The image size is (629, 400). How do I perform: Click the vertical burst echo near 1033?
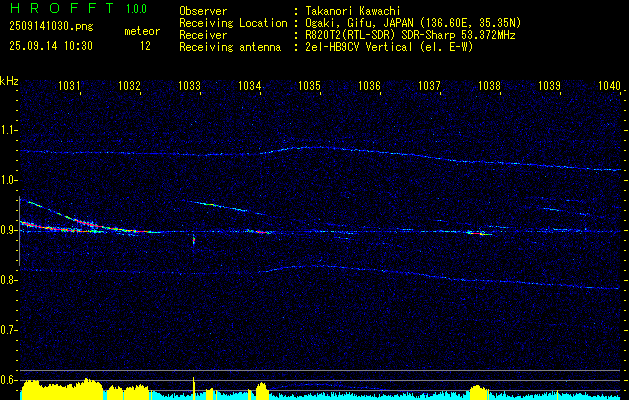pyautogui.click(x=194, y=241)
